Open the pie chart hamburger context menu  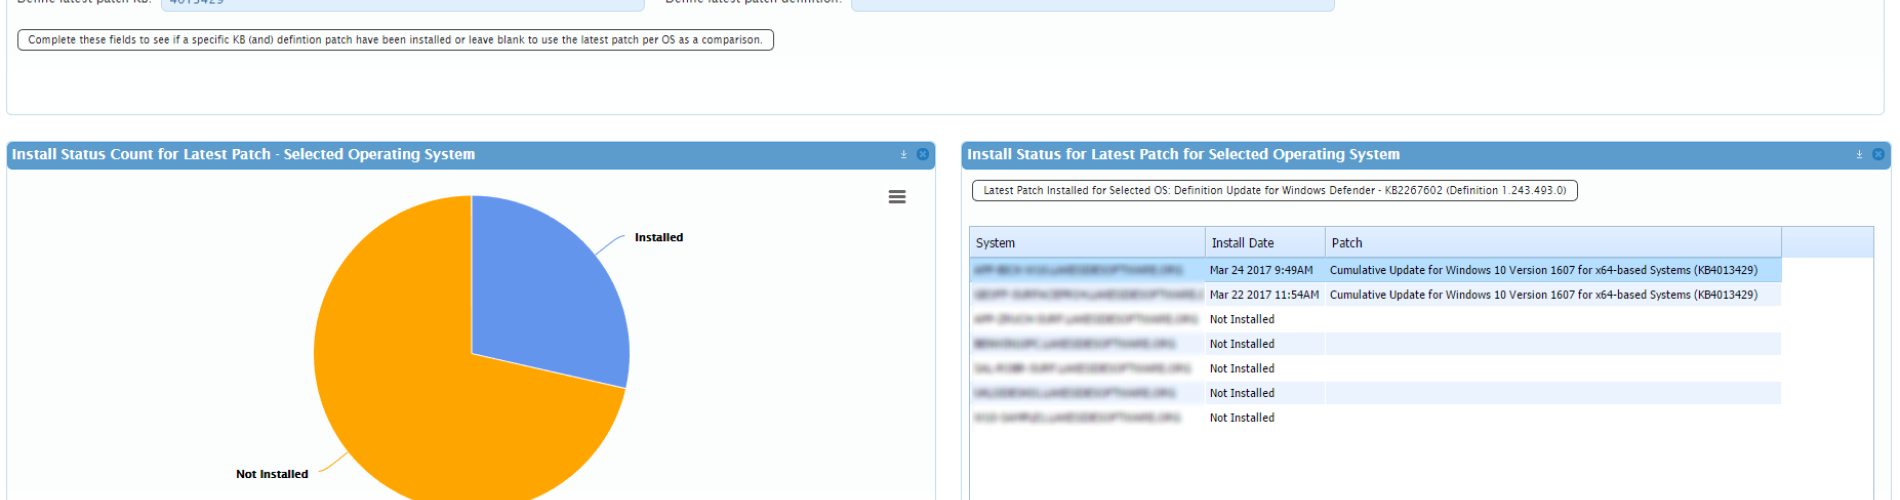click(x=897, y=197)
